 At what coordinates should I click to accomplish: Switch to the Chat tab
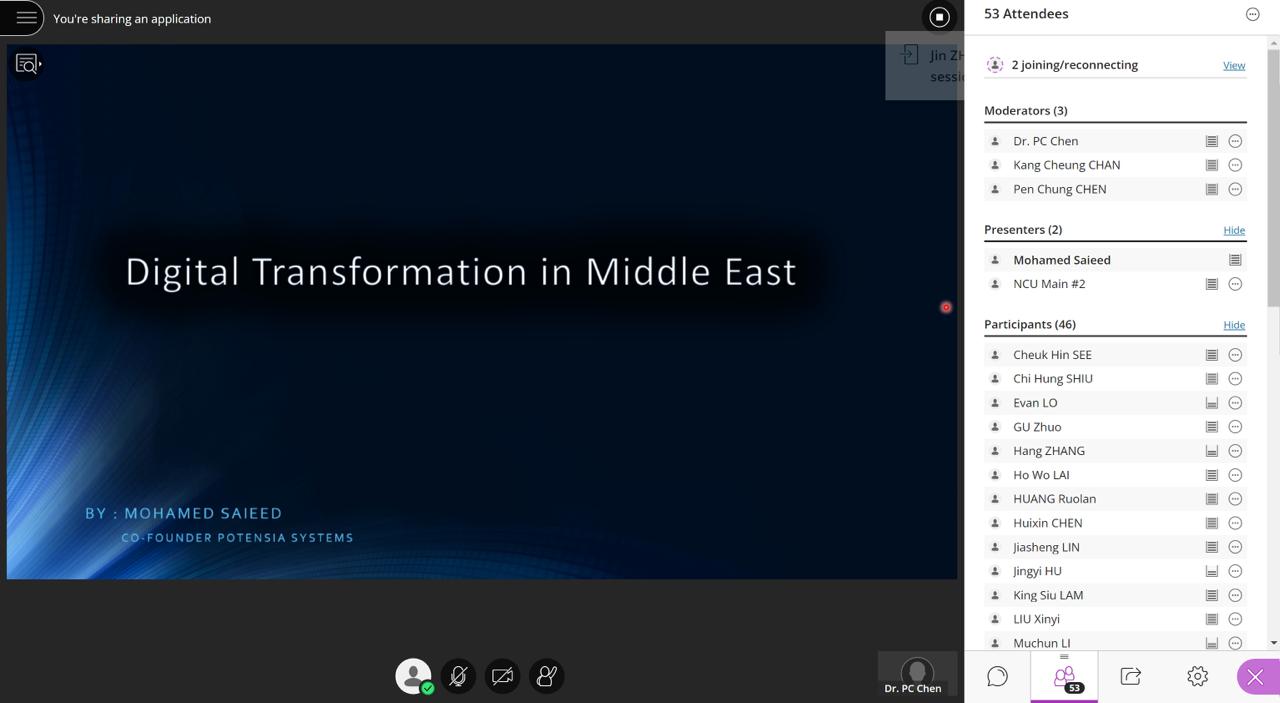click(x=997, y=677)
